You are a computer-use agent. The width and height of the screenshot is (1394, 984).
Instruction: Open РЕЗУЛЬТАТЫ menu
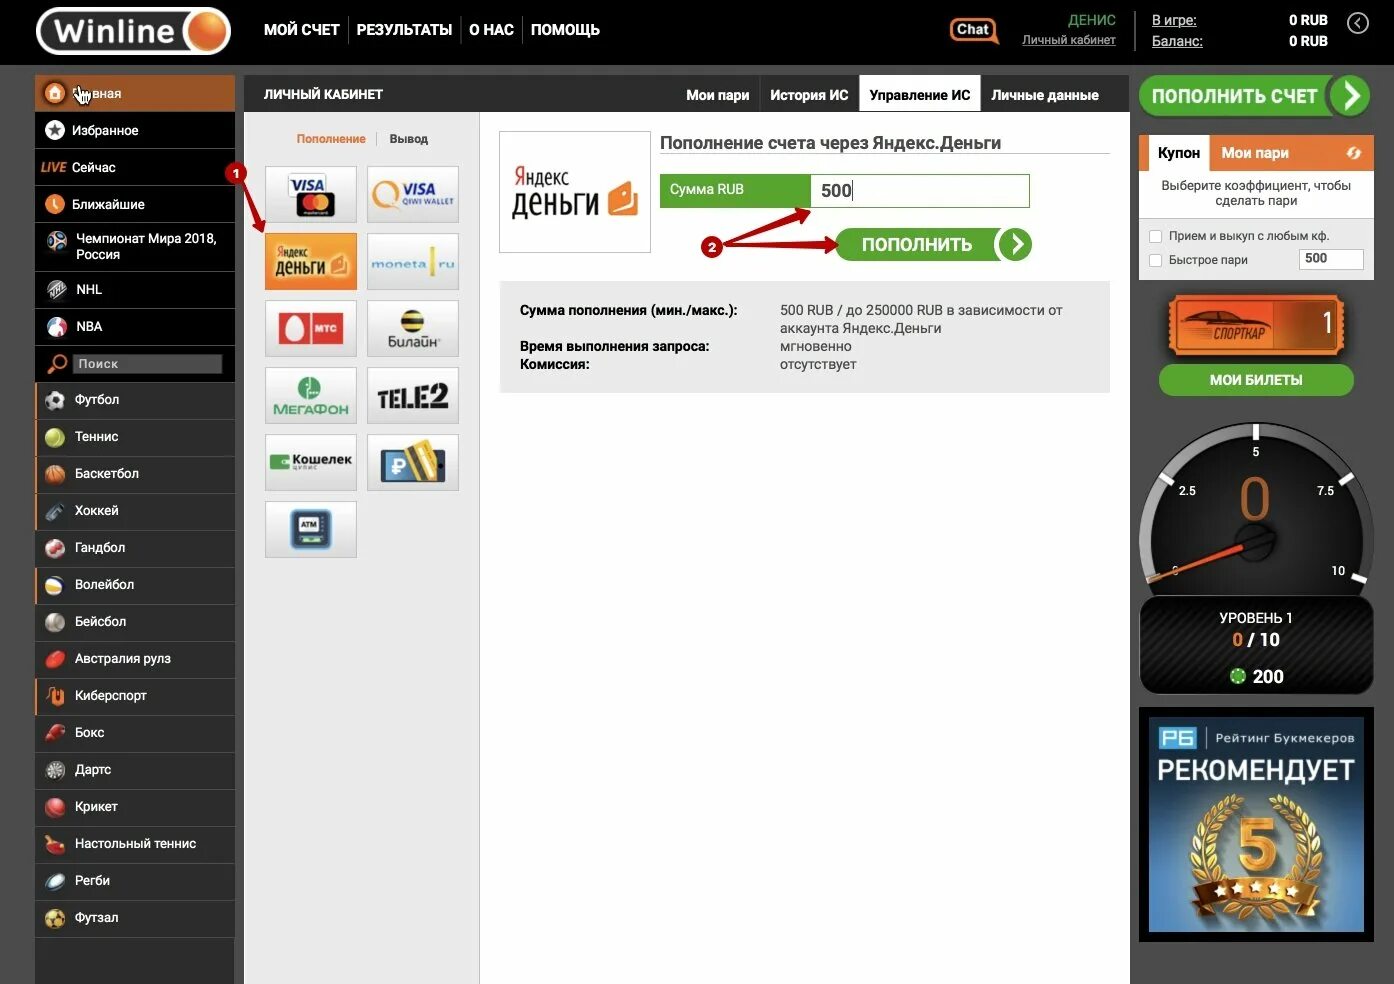point(404,30)
